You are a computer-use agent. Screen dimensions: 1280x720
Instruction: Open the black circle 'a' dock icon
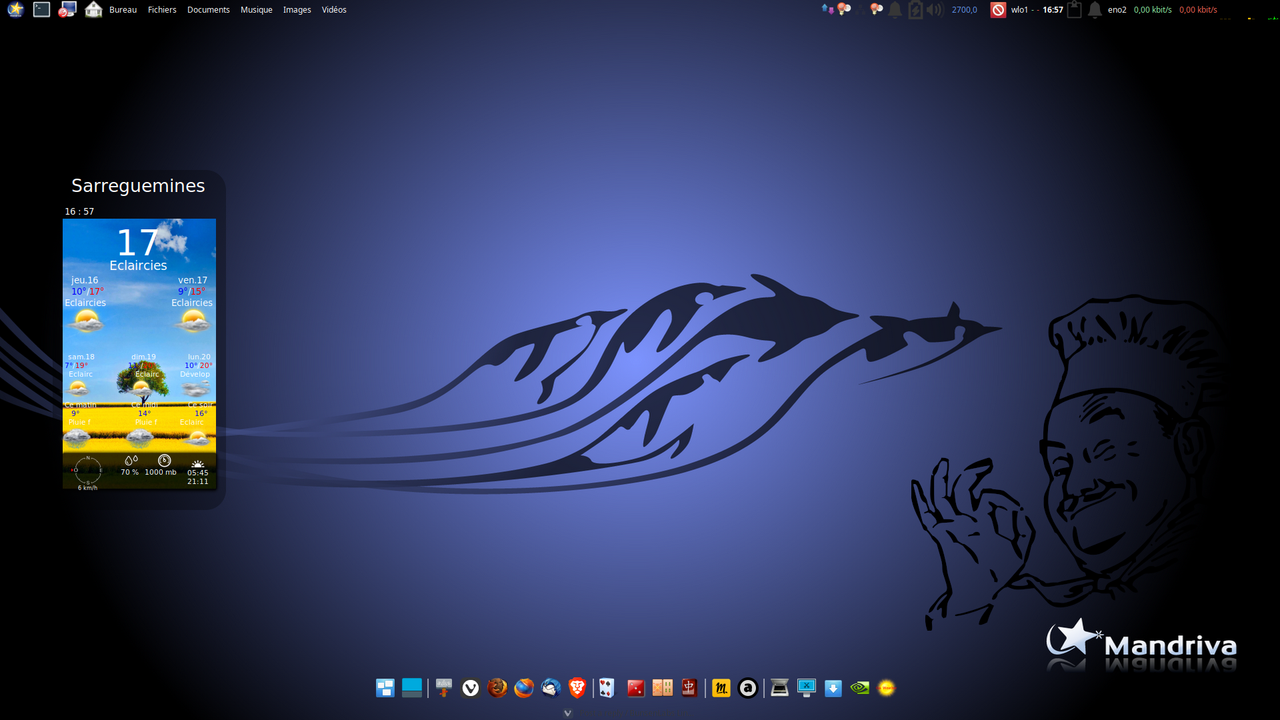pos(748,688)
